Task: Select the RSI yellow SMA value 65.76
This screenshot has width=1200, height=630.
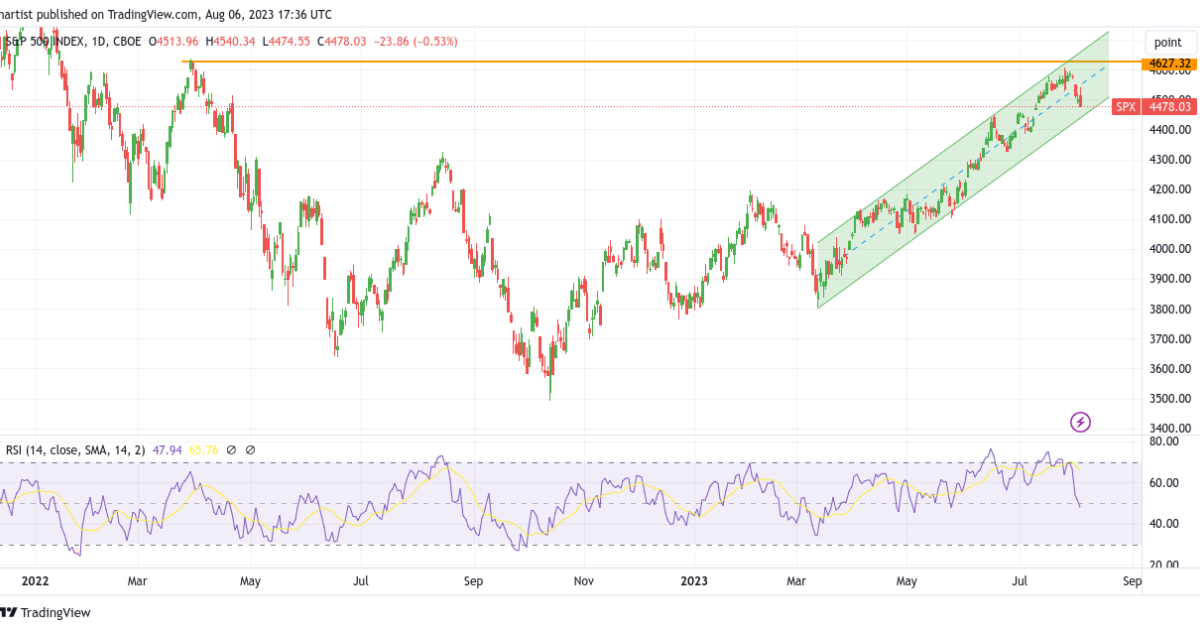Action: pyautogui.click(x=203, y=450)
